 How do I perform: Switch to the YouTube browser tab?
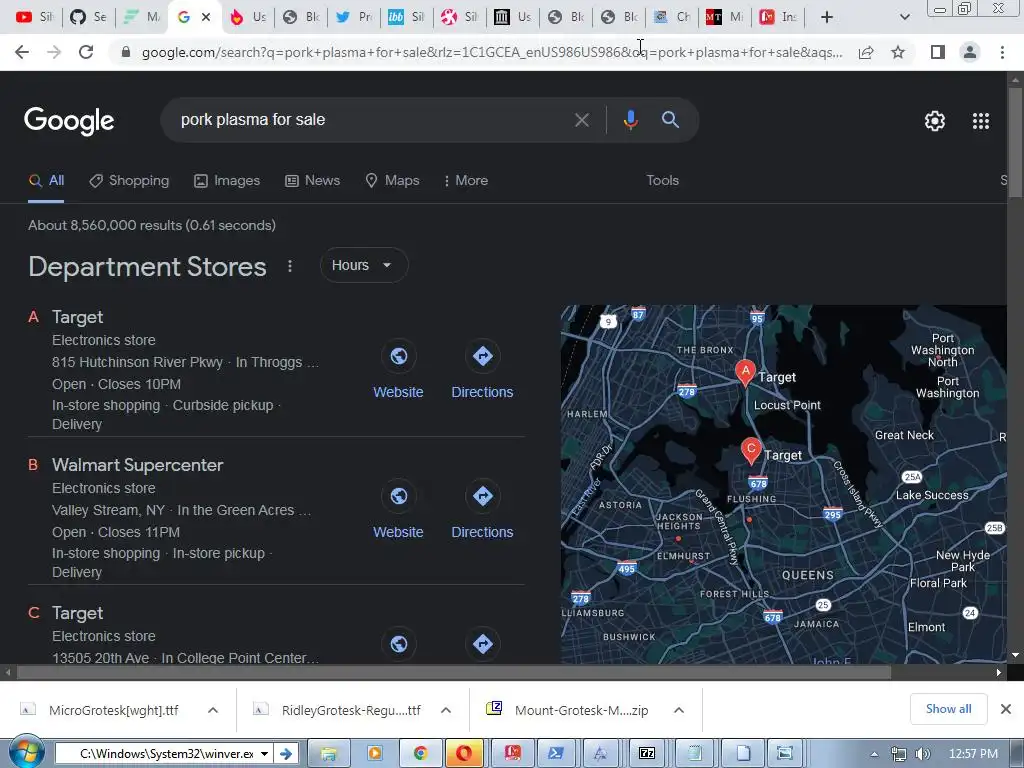pyautogui.click(x=35, y=17)
